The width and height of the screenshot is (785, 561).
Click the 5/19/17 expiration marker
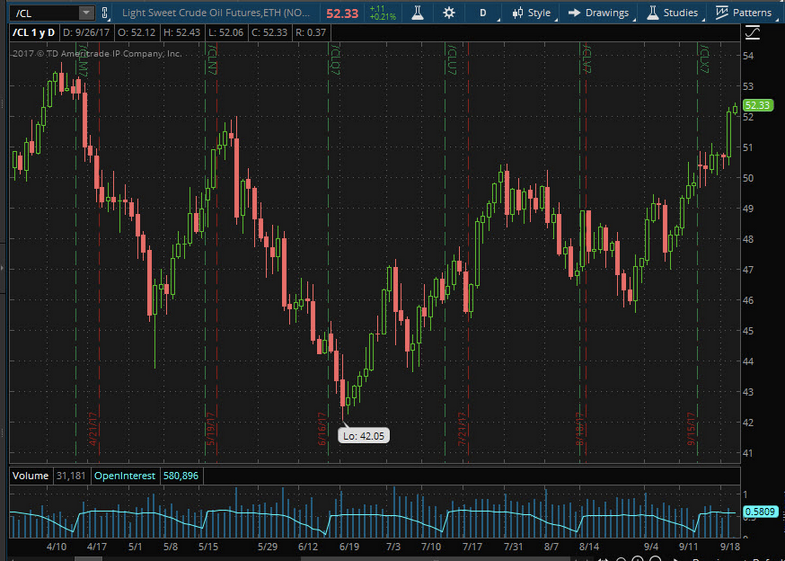(x=210, y=429)
